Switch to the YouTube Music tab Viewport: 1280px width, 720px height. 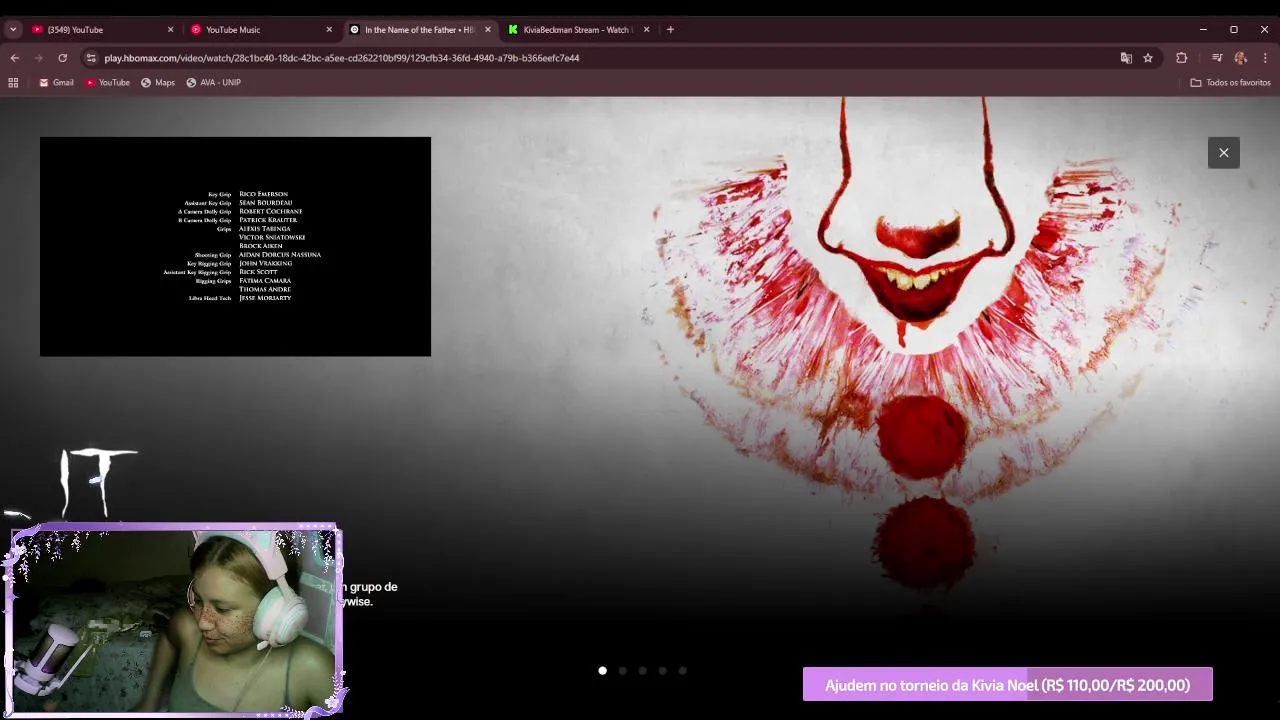[x=261, y=29]
